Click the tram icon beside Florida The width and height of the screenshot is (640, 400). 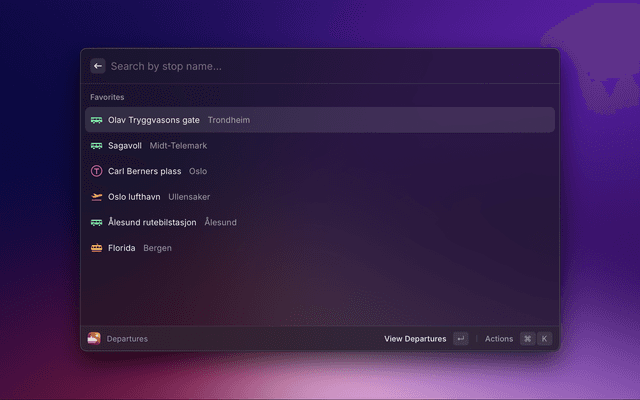pos(97,248)
